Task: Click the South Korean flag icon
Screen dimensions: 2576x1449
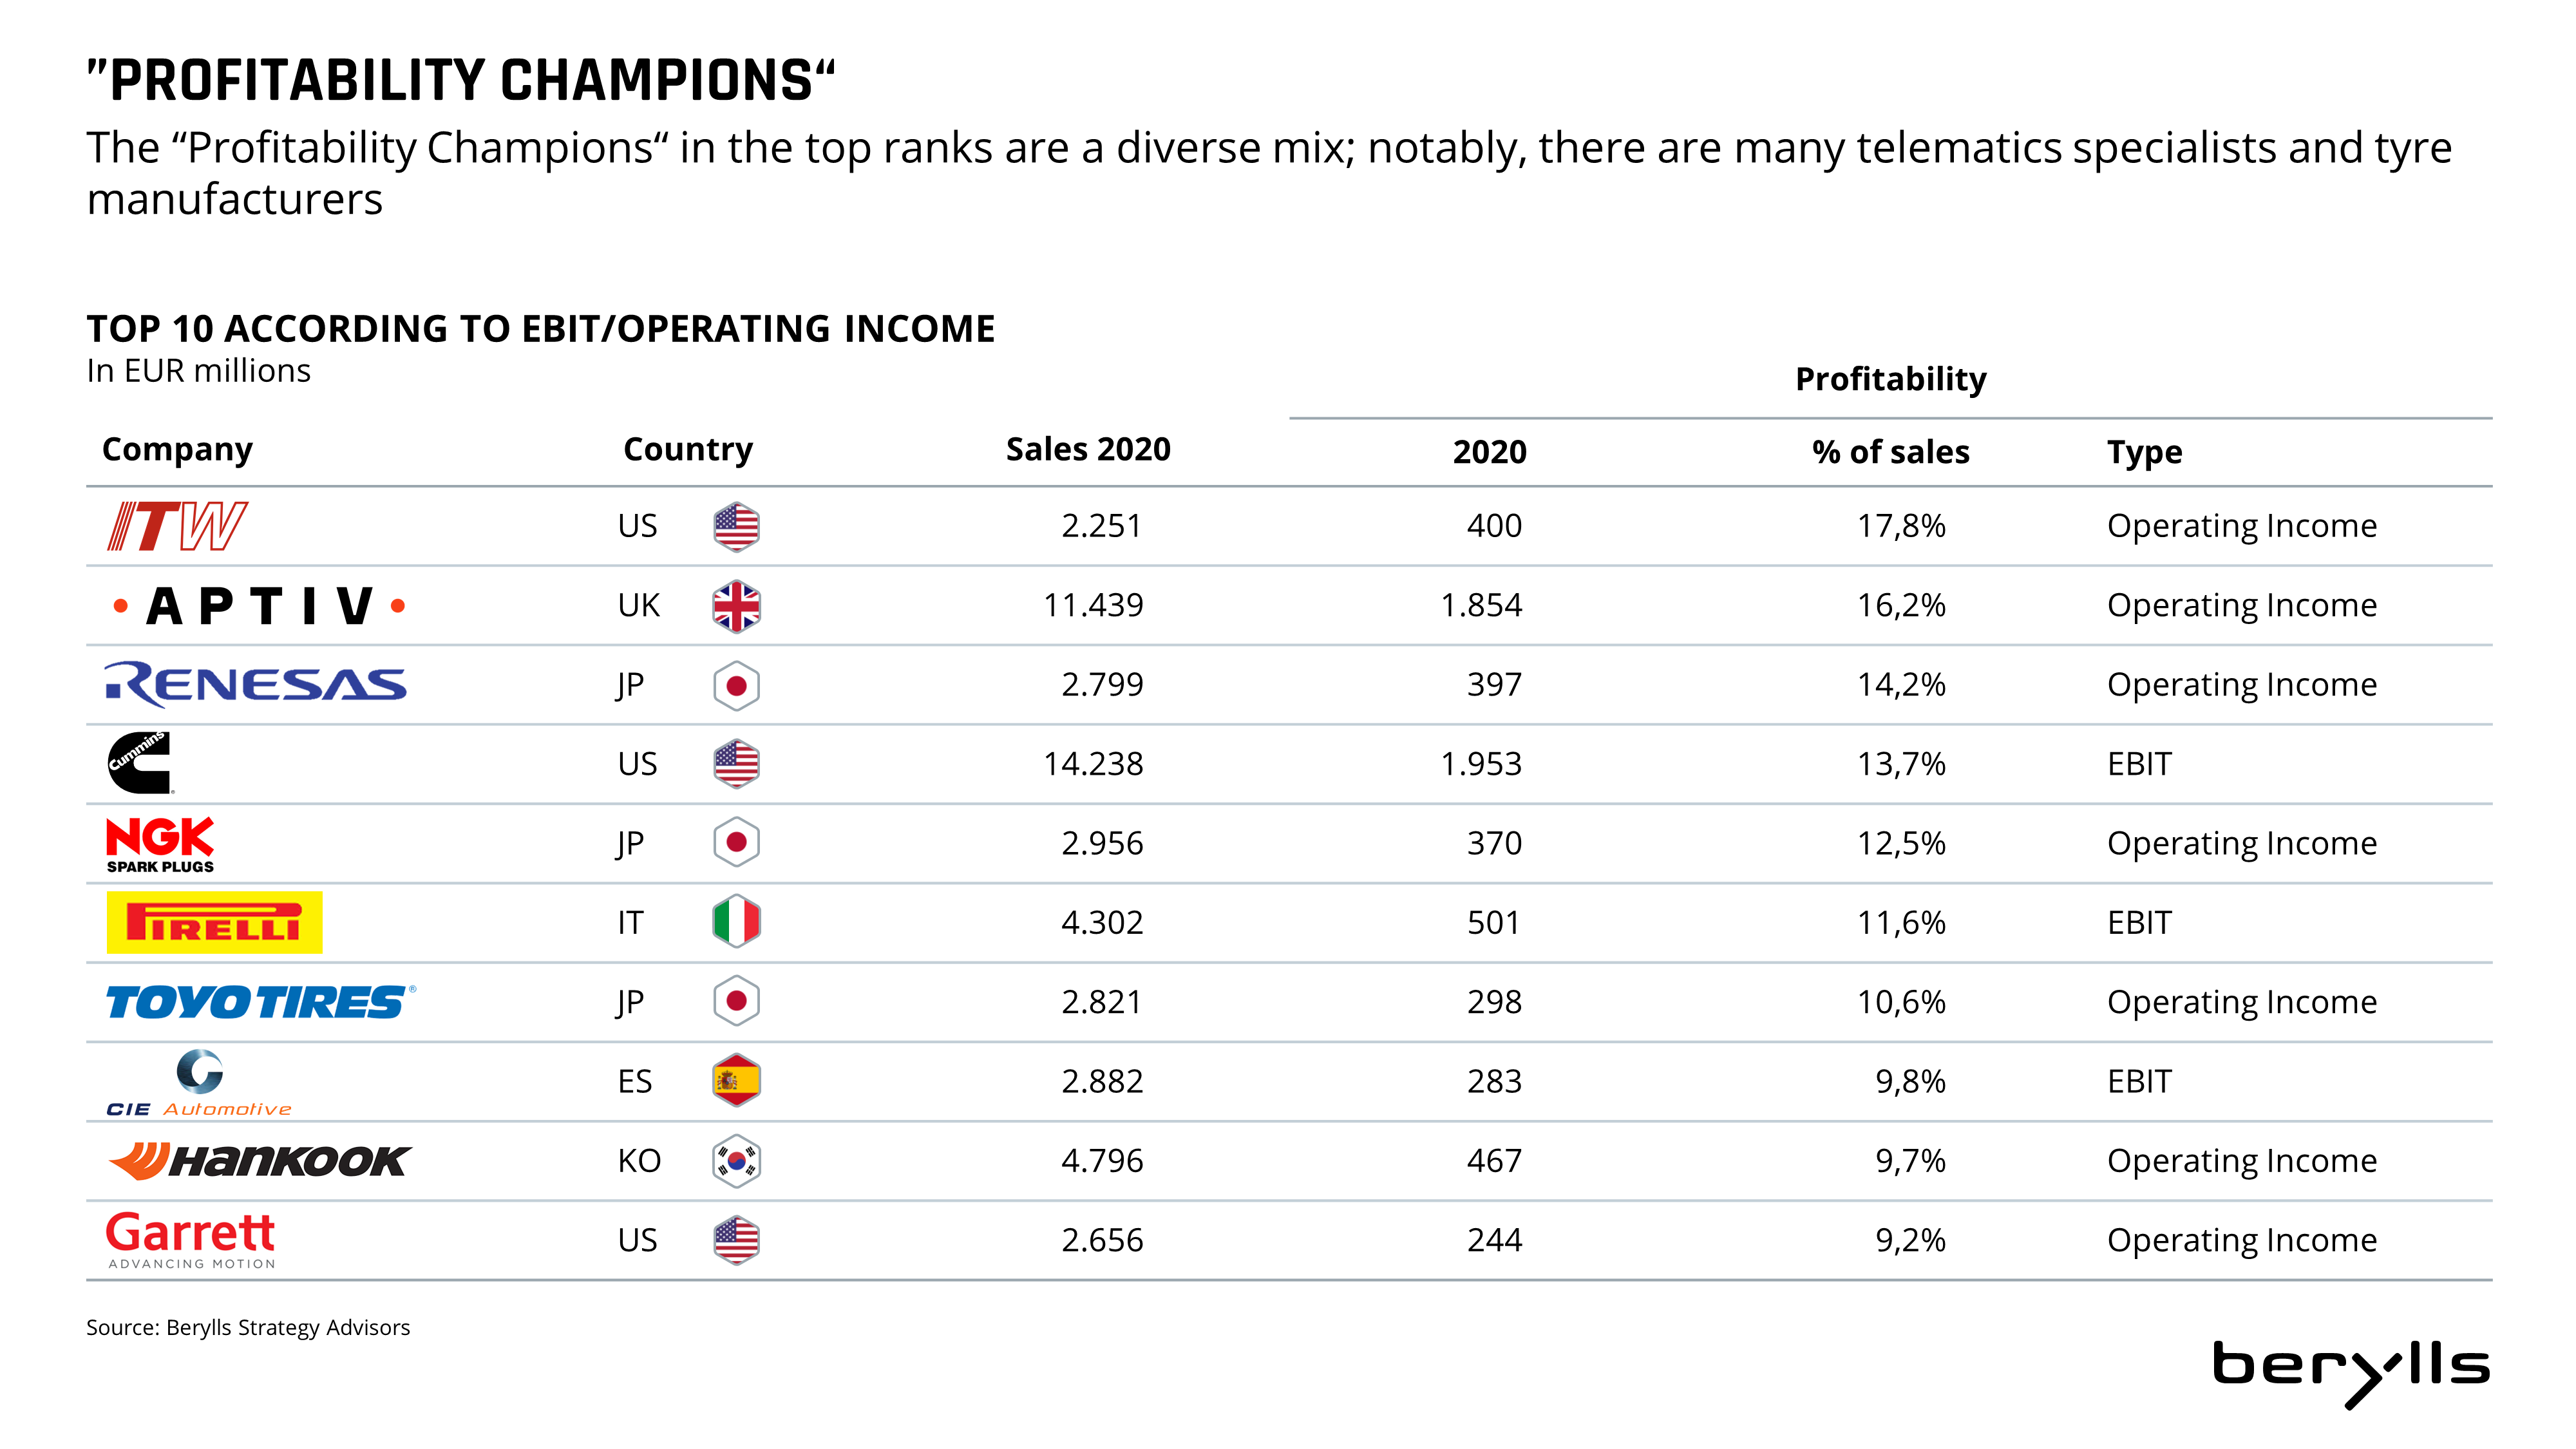Action: (x=737, y=1161)
